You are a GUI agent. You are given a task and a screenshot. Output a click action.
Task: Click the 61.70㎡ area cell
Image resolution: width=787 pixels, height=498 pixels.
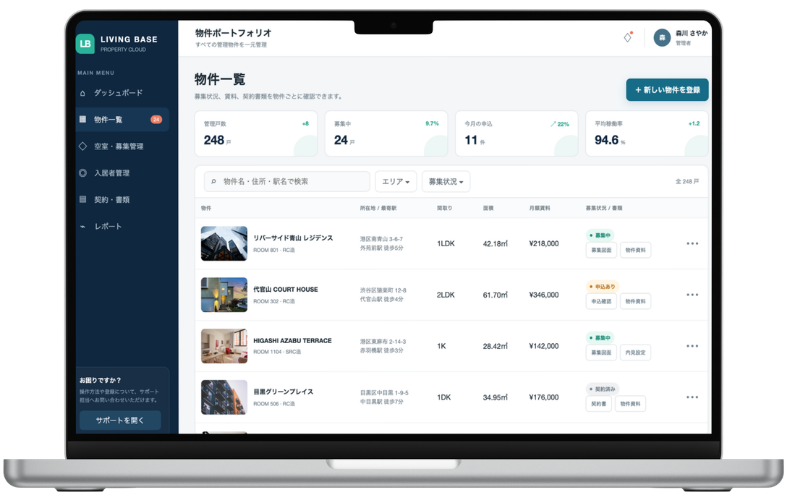click(495, 295)
